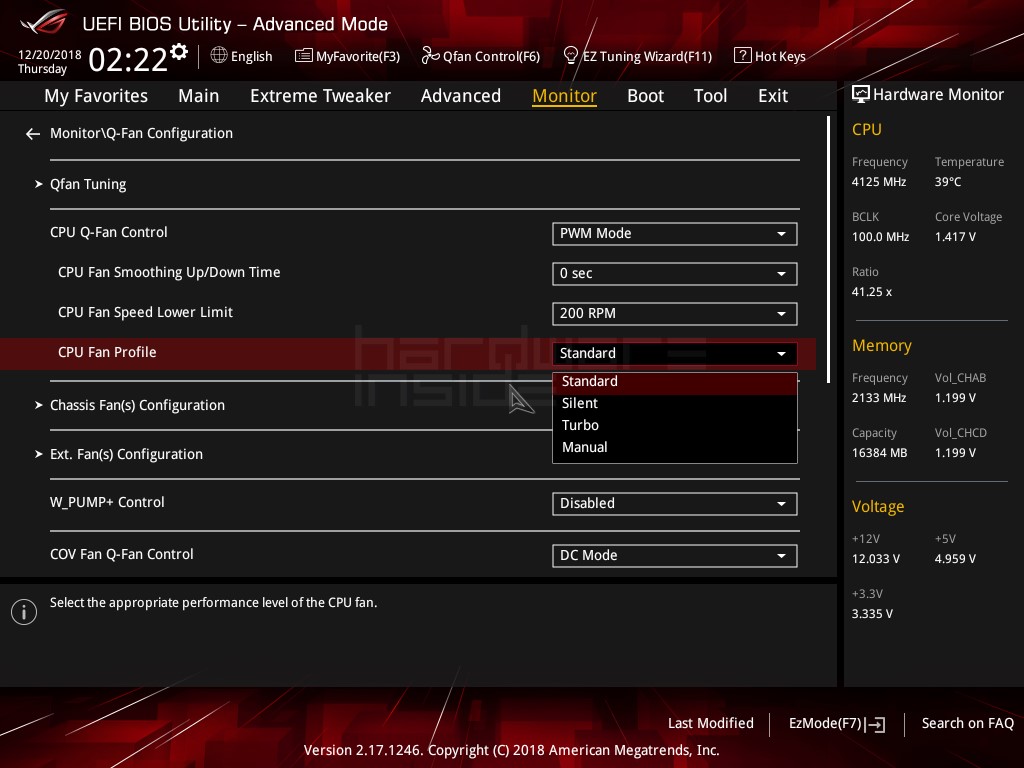Open the COV Fan Q-Fan Control dropdown

point(675,556)
